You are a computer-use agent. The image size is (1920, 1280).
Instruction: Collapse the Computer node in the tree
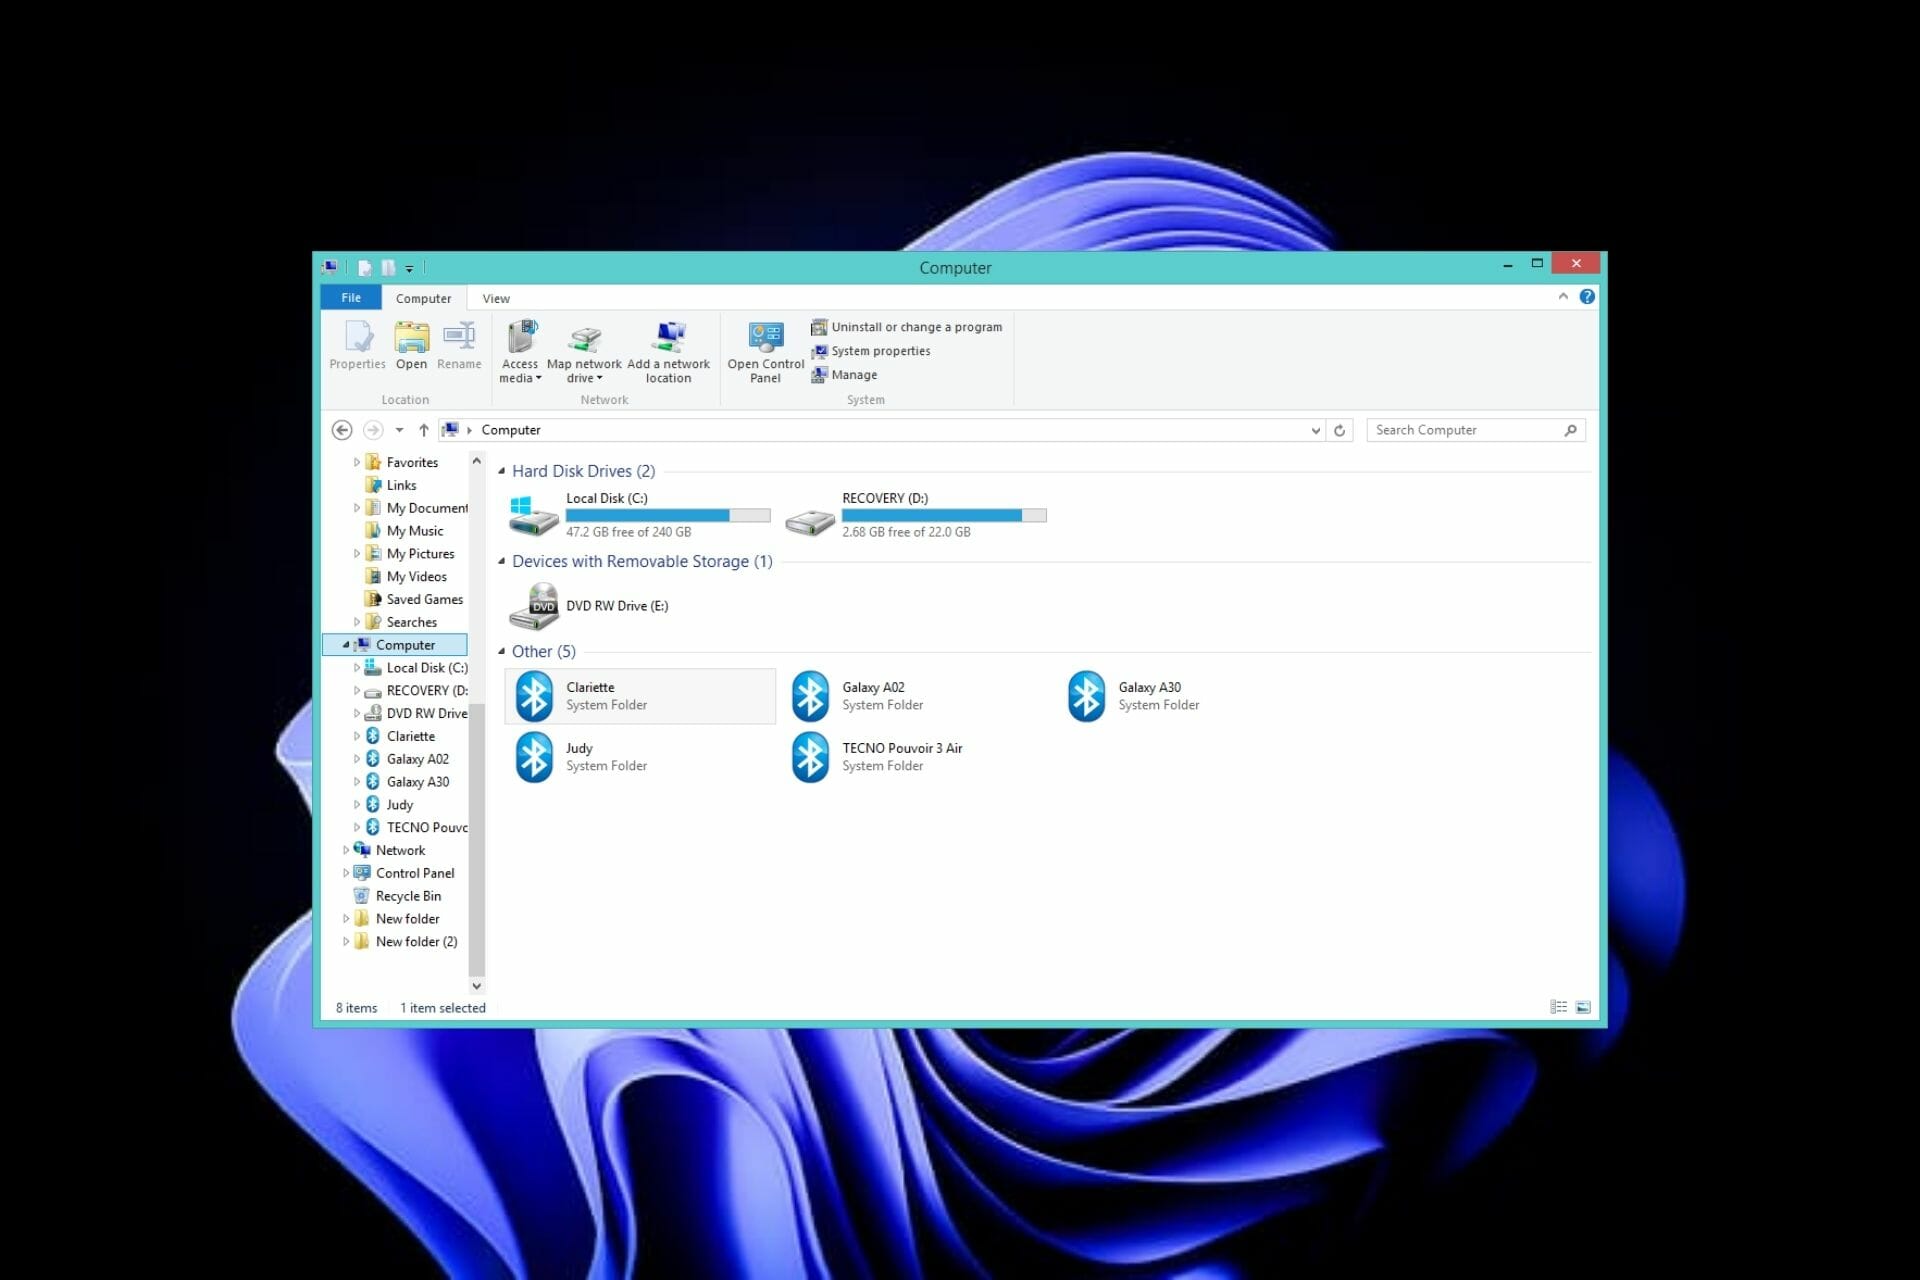345,644
